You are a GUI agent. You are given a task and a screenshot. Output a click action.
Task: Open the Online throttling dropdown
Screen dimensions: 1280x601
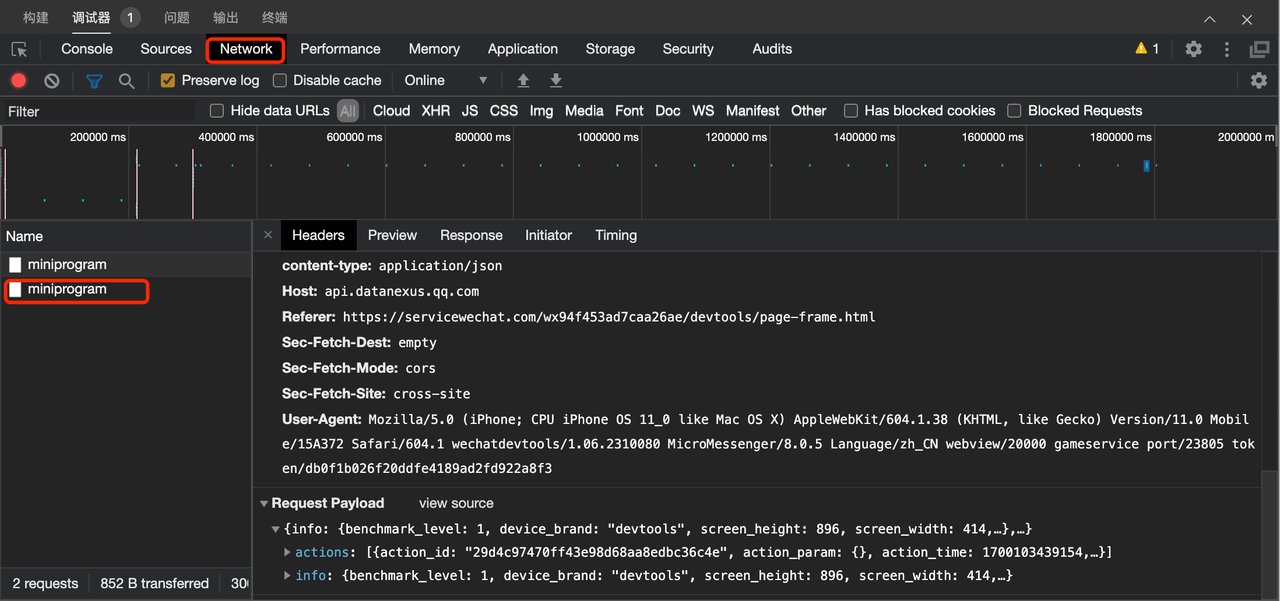[x=445, y=81]
